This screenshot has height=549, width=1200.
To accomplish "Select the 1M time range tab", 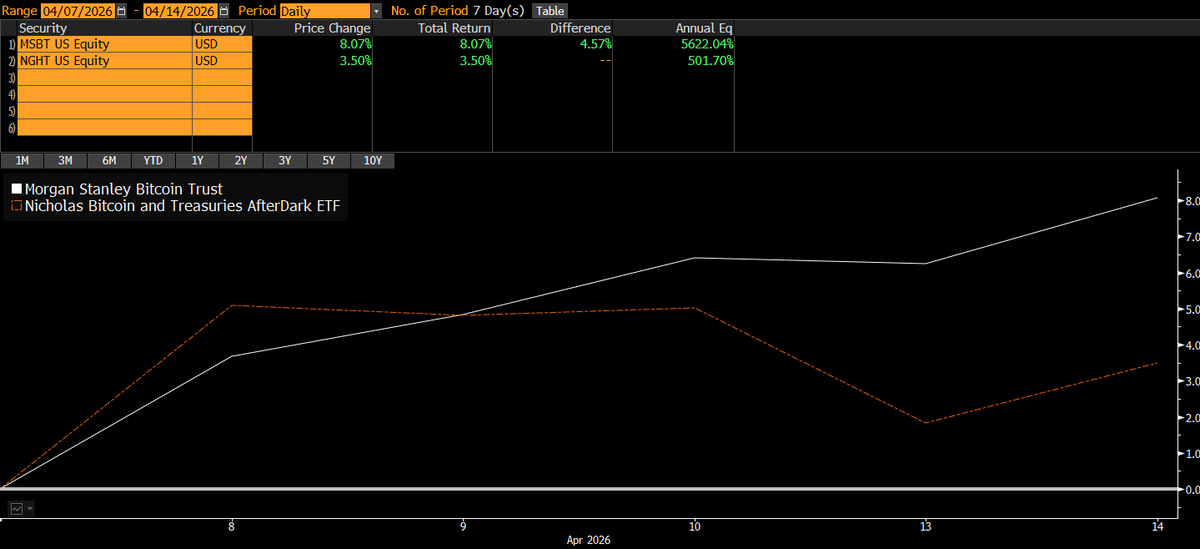I will pyautogui.click(x=22, y=160).
